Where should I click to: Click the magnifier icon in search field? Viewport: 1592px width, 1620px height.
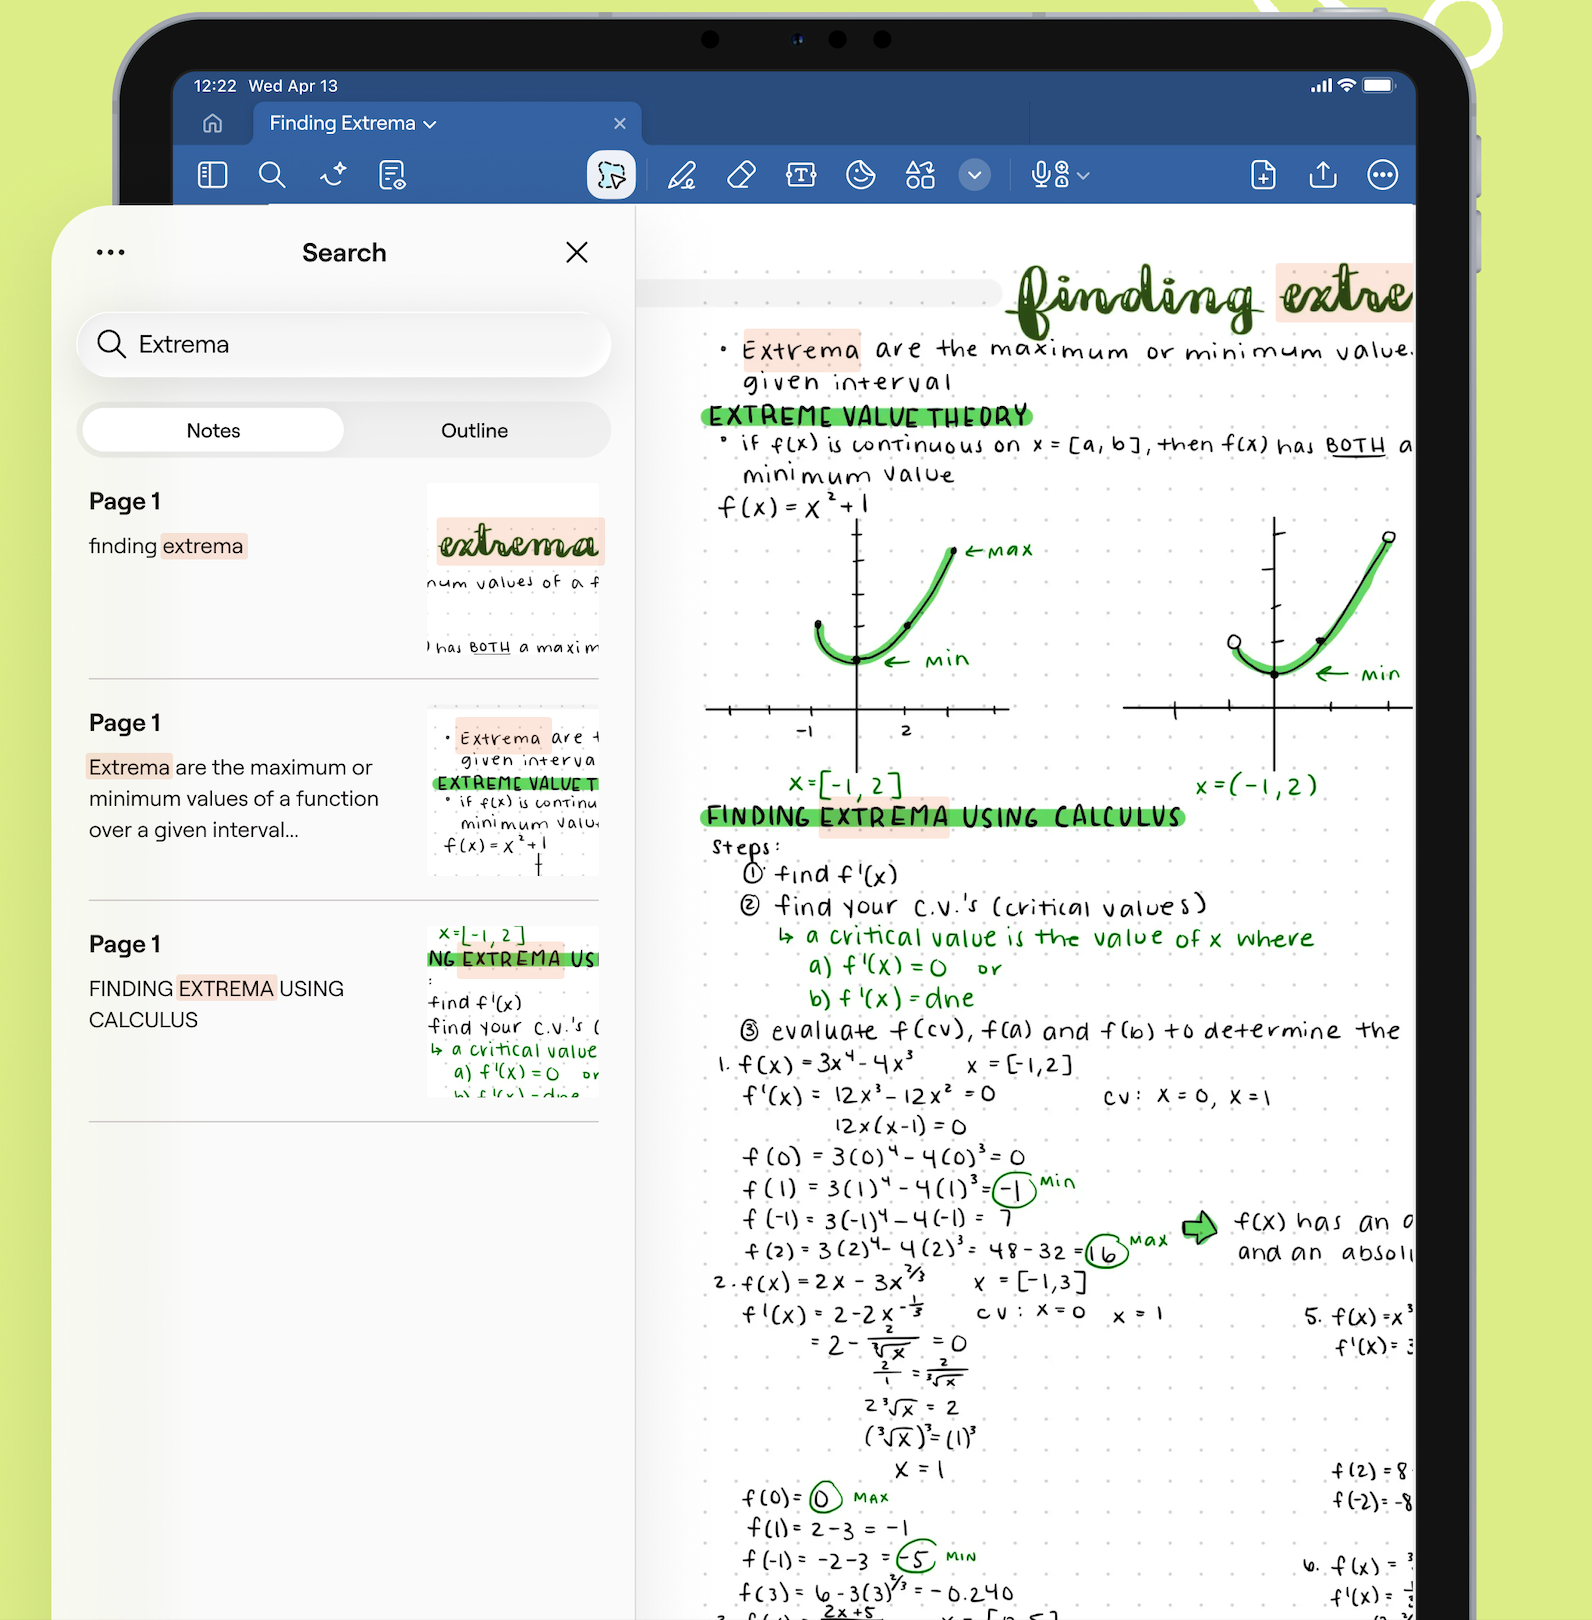[x=111, y=344]
